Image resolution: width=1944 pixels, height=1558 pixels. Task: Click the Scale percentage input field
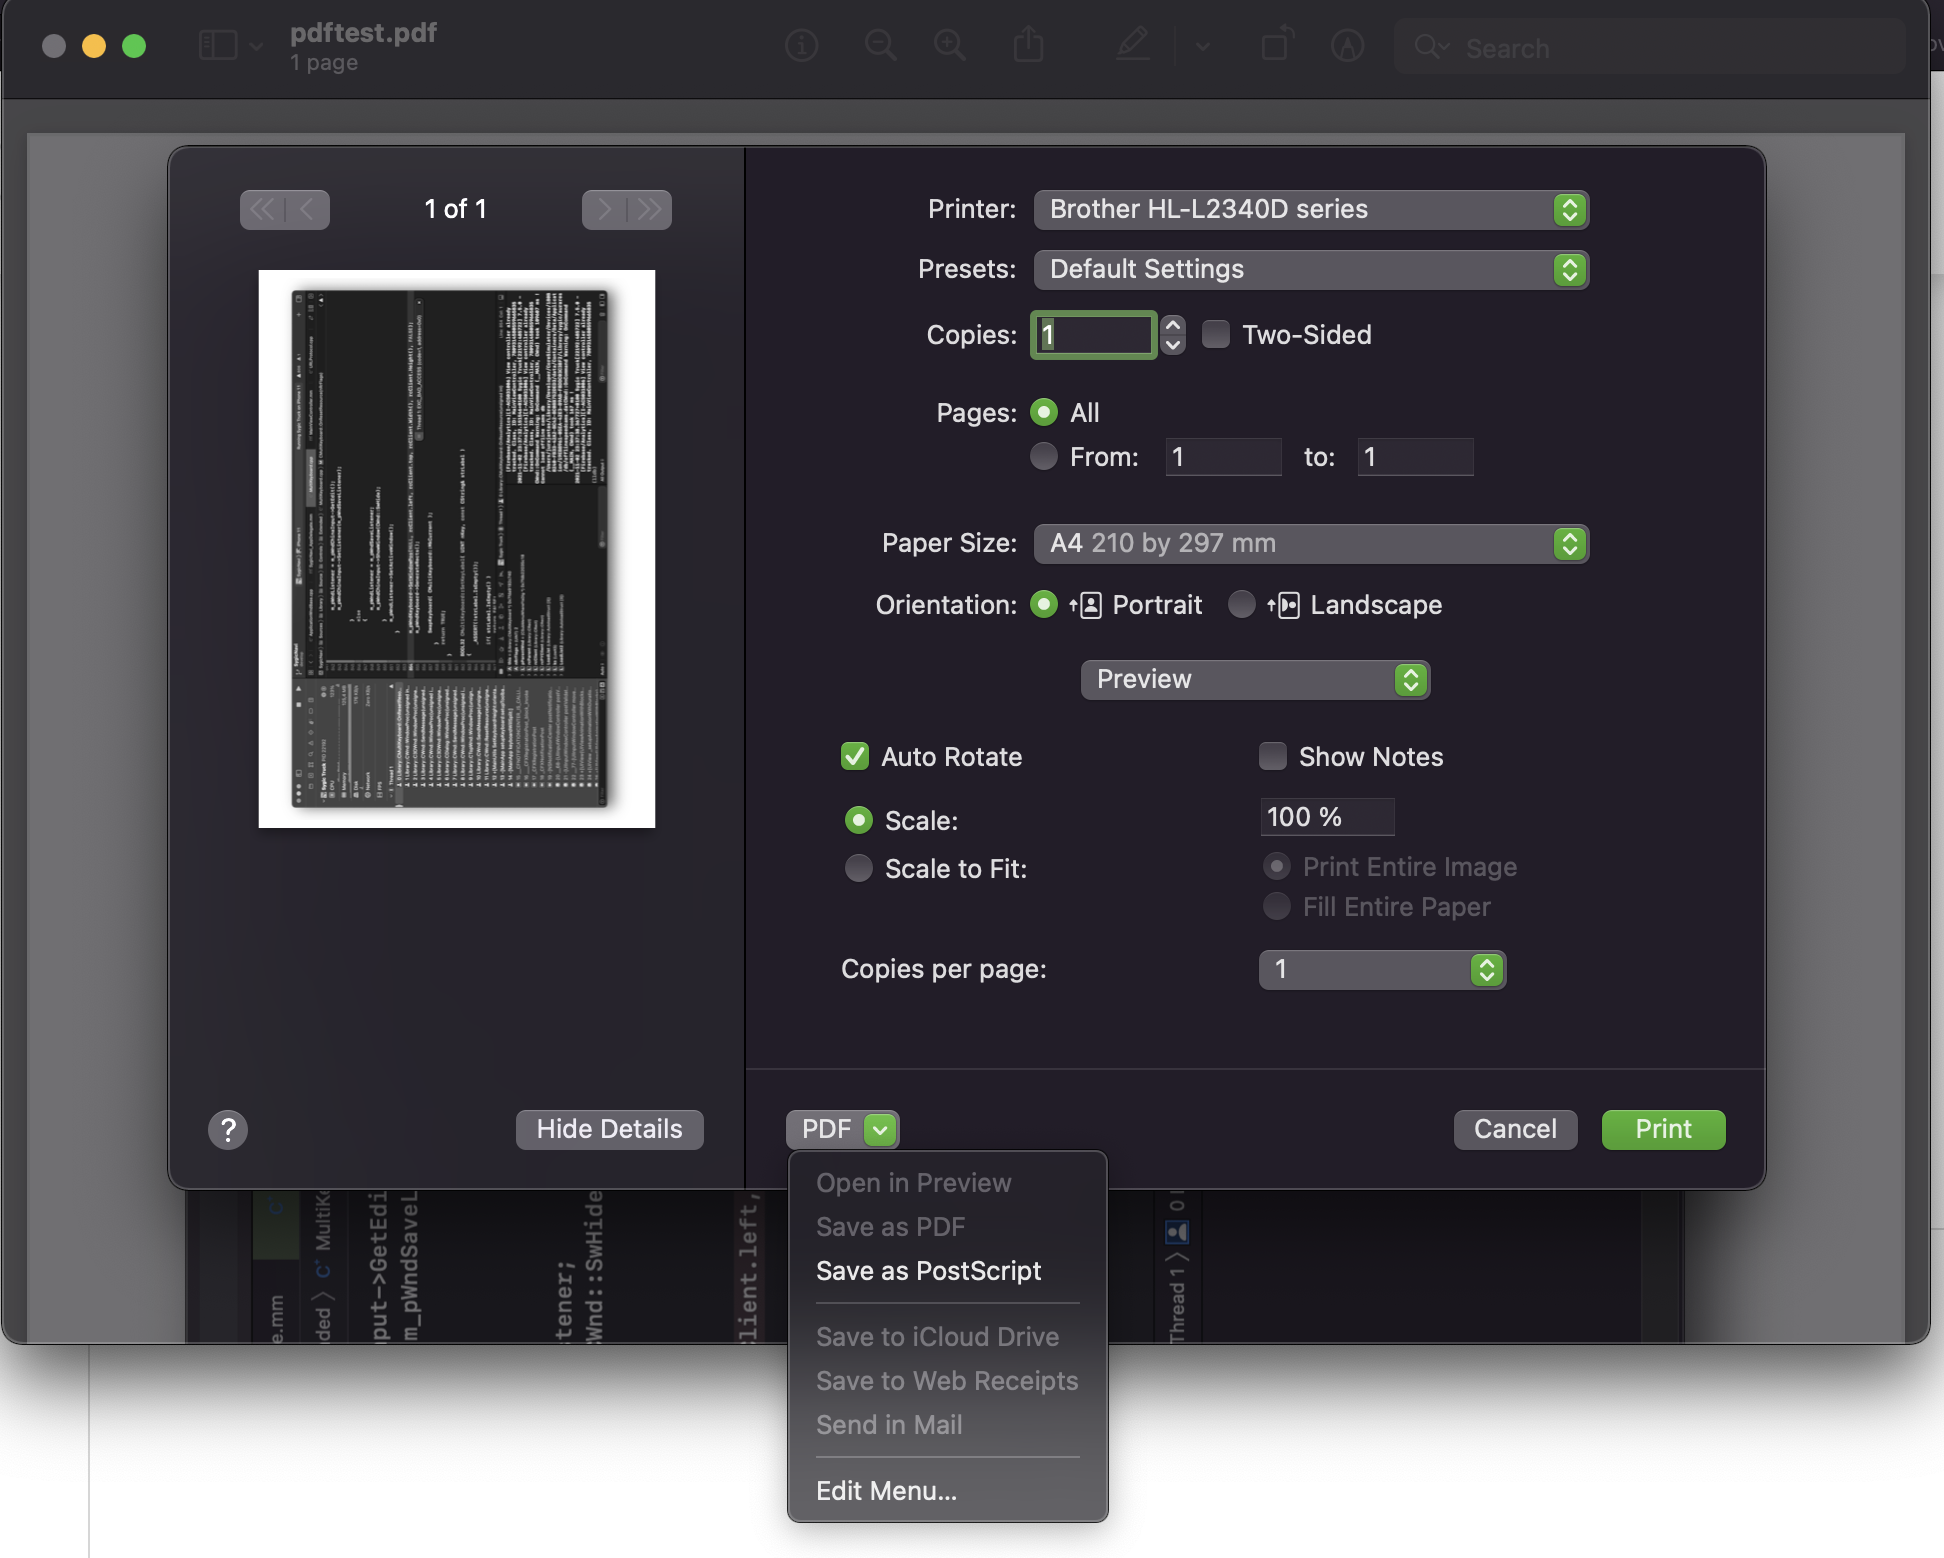pos(1326,817)
